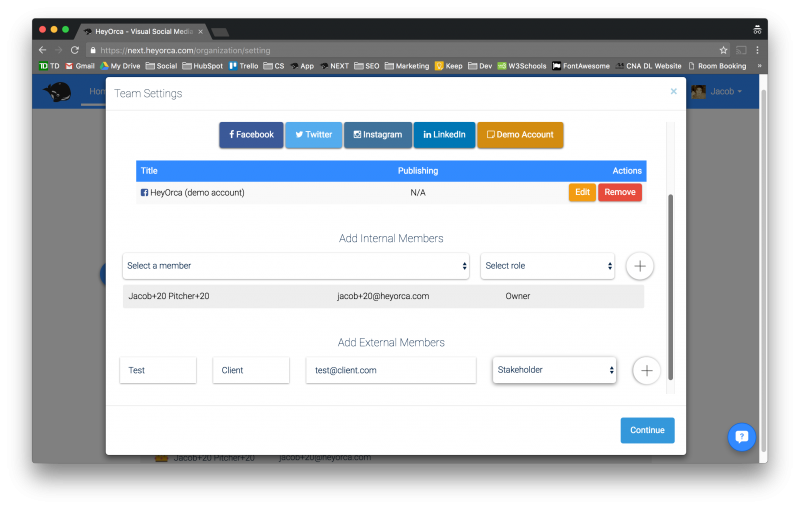Image resolution: width=800 pixels, height=509 pixels.
Task: Open the Social bookmarks folder
Action: click(x=161, y=66)
